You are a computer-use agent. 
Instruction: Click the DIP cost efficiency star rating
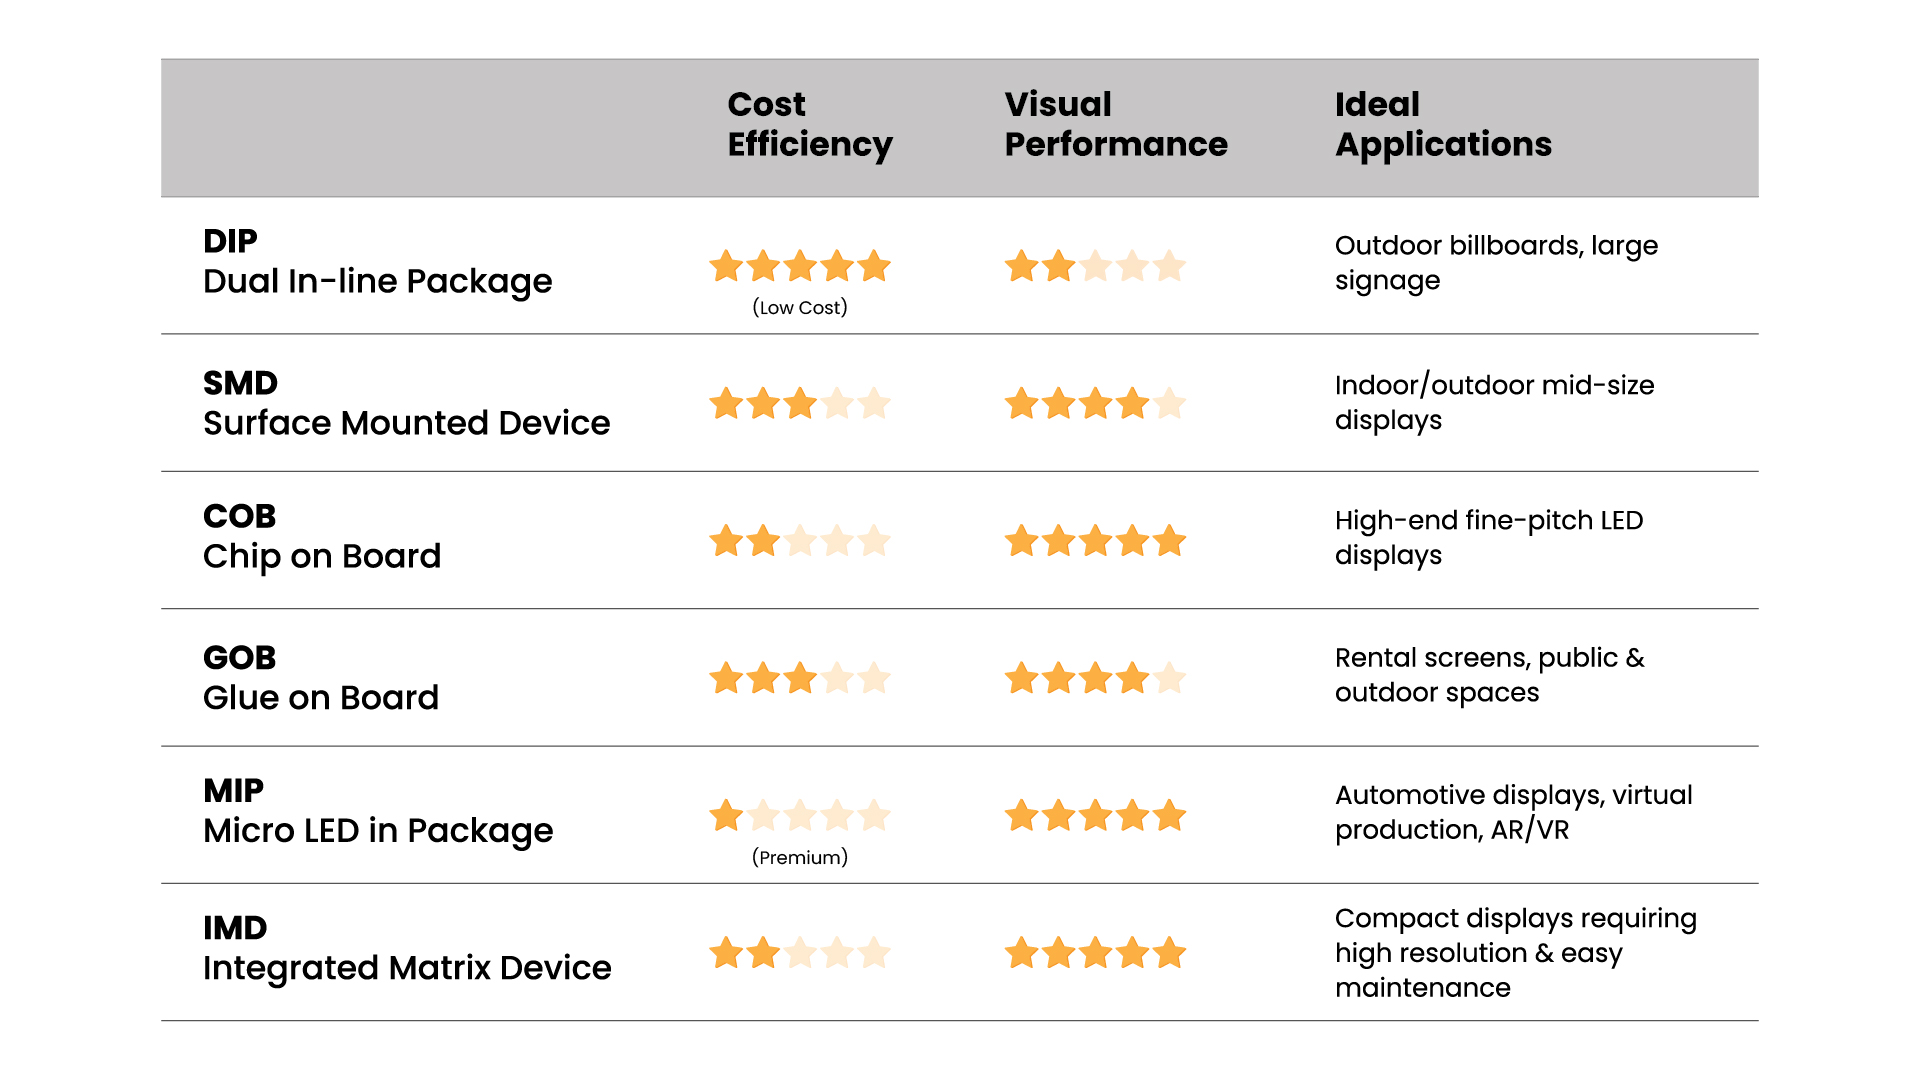800,266
